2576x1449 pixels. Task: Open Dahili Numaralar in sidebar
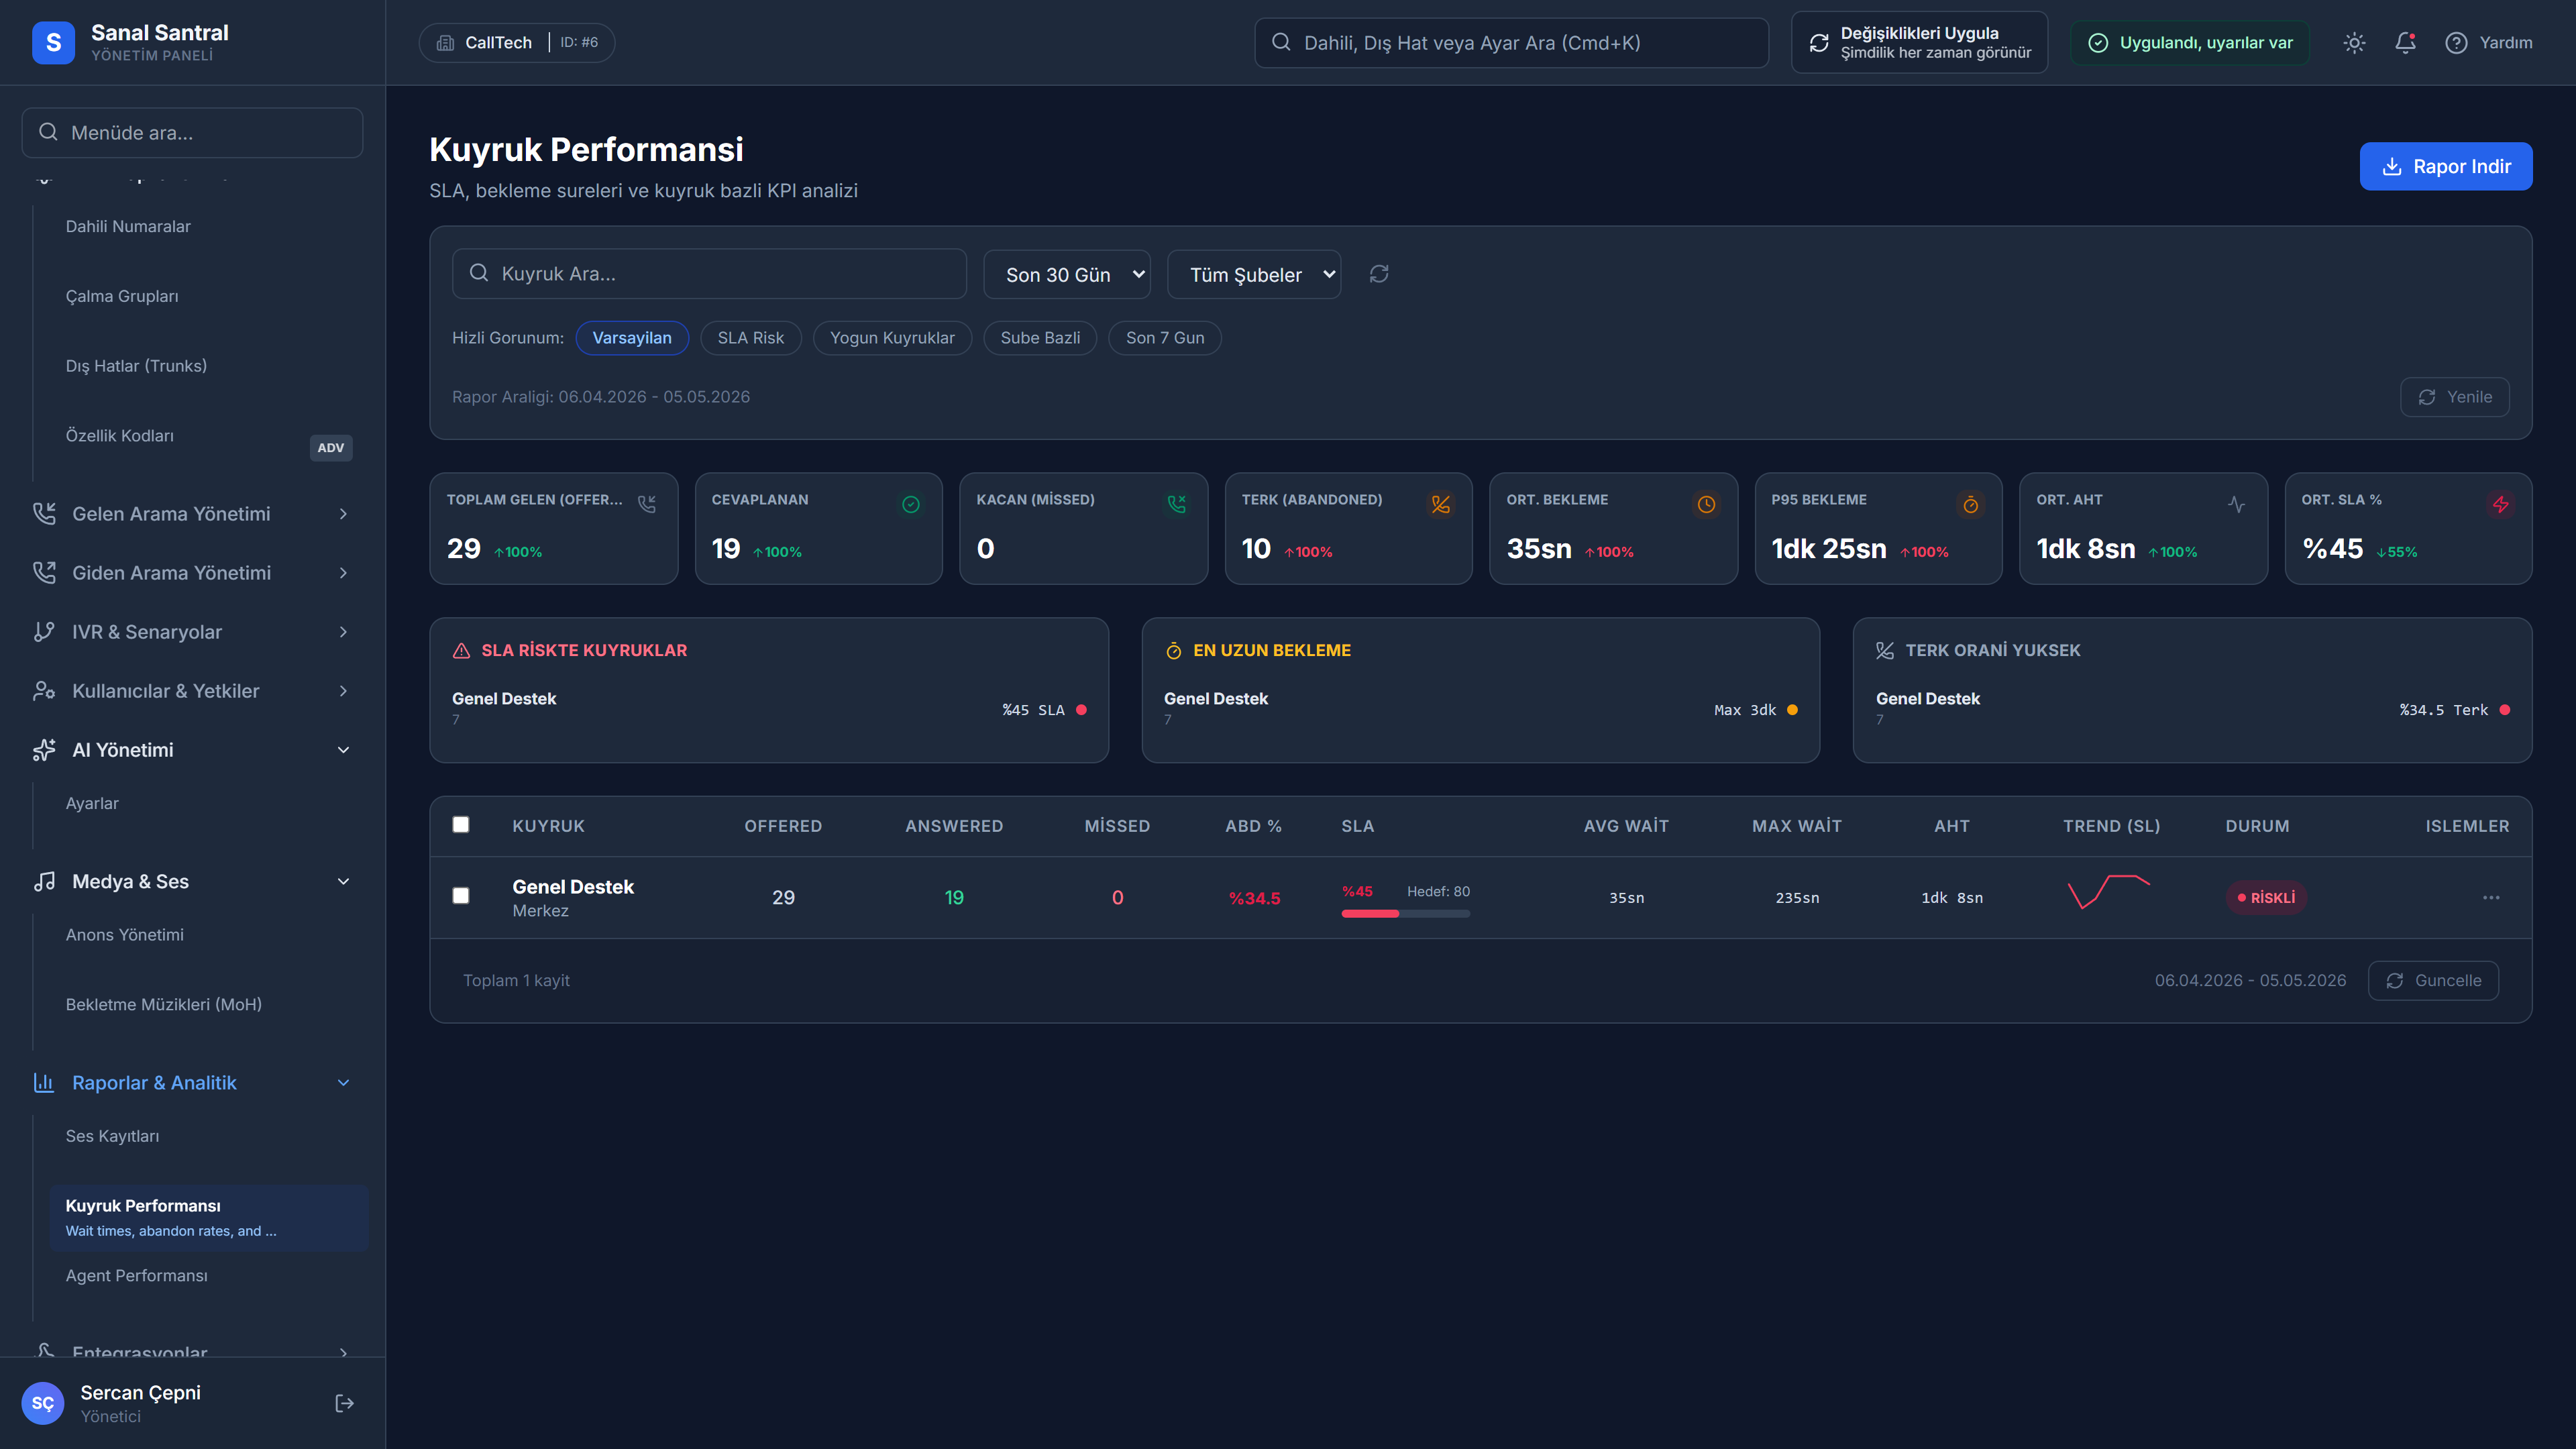point(128,226)
